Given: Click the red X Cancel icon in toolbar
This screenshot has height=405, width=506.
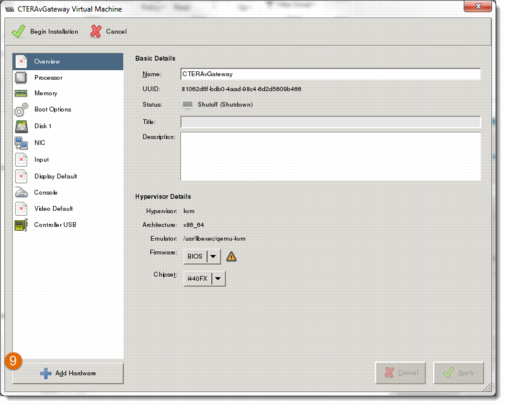Looking at the screenshot, I should click(x=96, y=31).
